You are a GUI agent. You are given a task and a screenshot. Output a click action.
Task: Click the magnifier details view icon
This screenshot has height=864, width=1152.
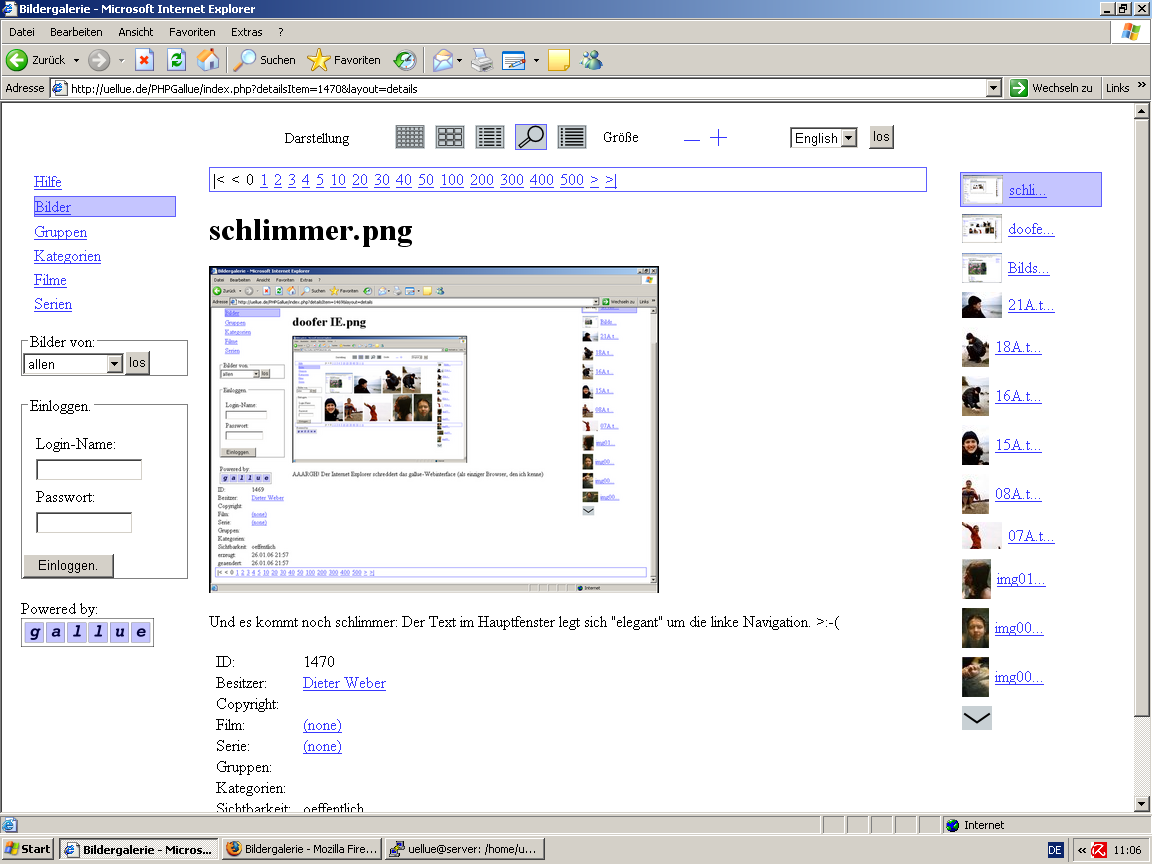click(x=531, y=137)
